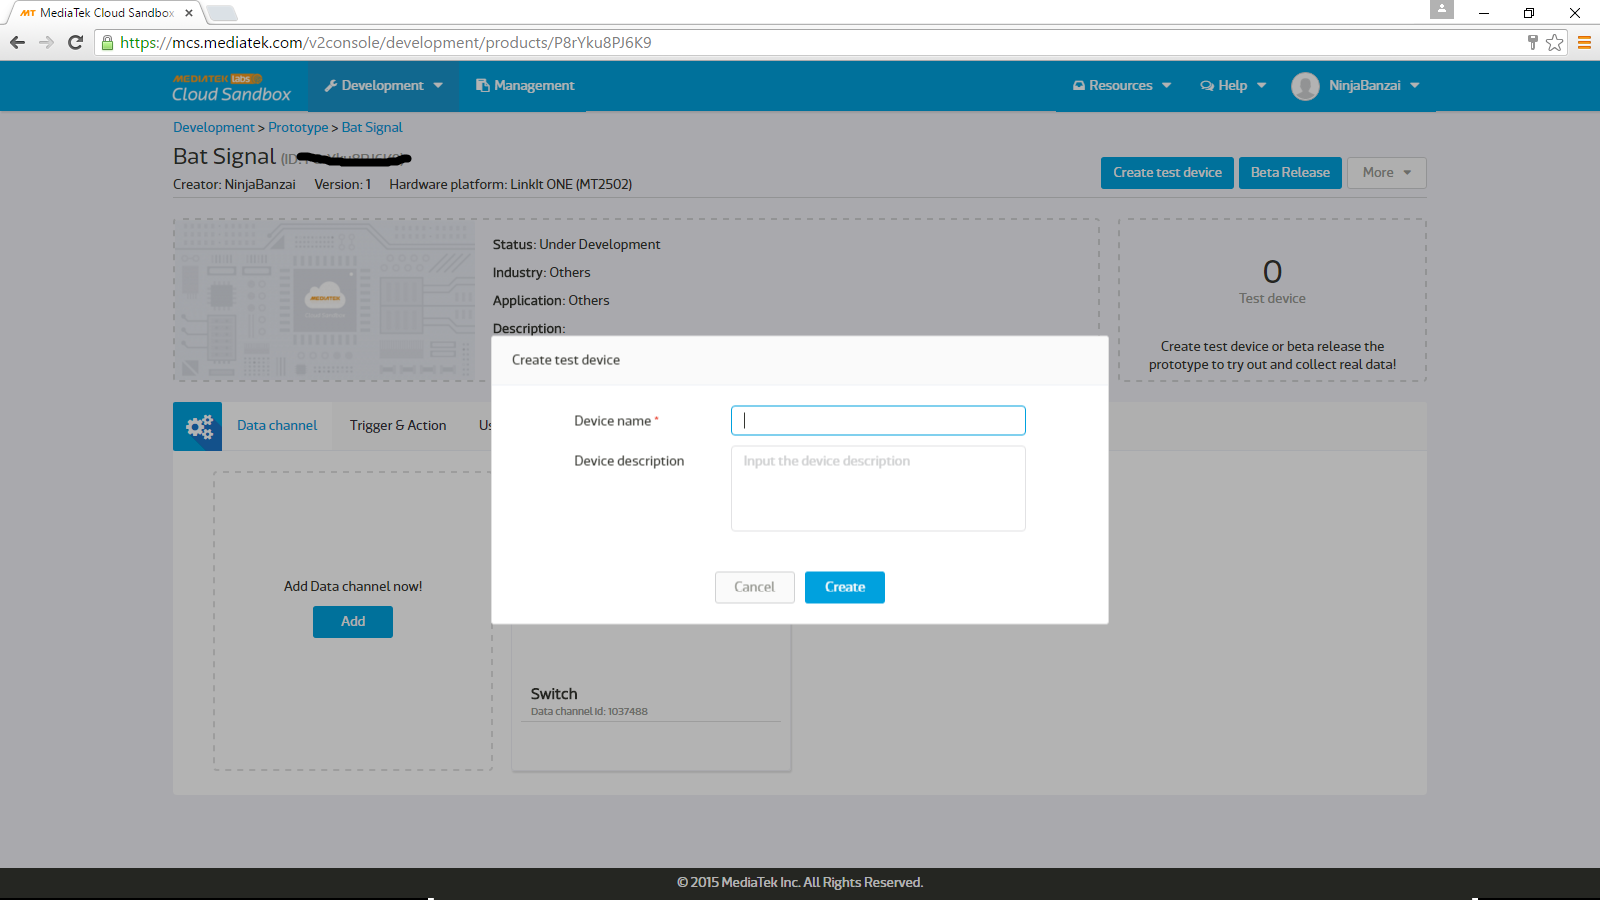The height and width of the screenshot is (900, 1600).
Task: Click the prototype board image thumbnail
Action: 325,300
